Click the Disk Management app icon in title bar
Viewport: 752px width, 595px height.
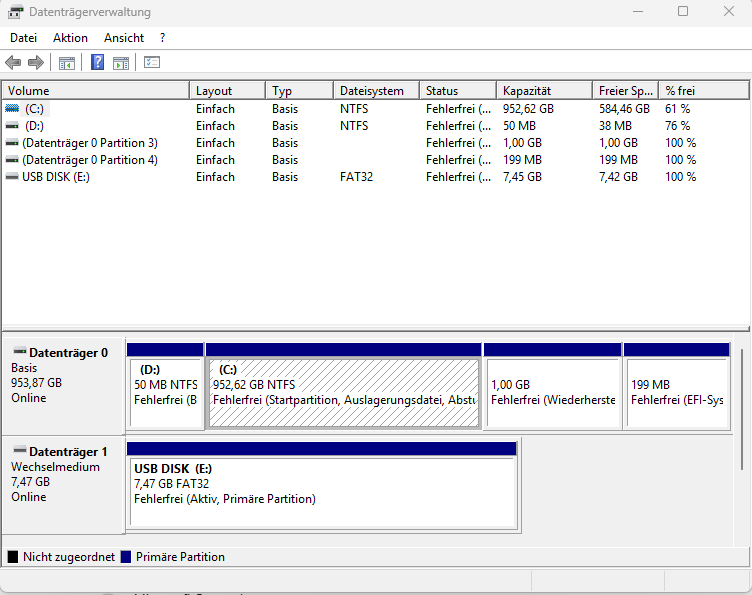coord(15,12)
